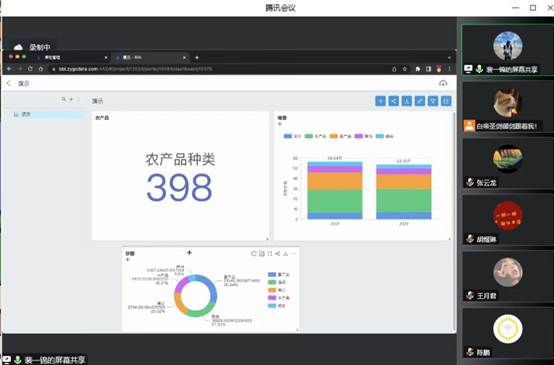Toggle the orange series in donut chart legend
Screen dimensions: 554x365
[x=277, y=290]
